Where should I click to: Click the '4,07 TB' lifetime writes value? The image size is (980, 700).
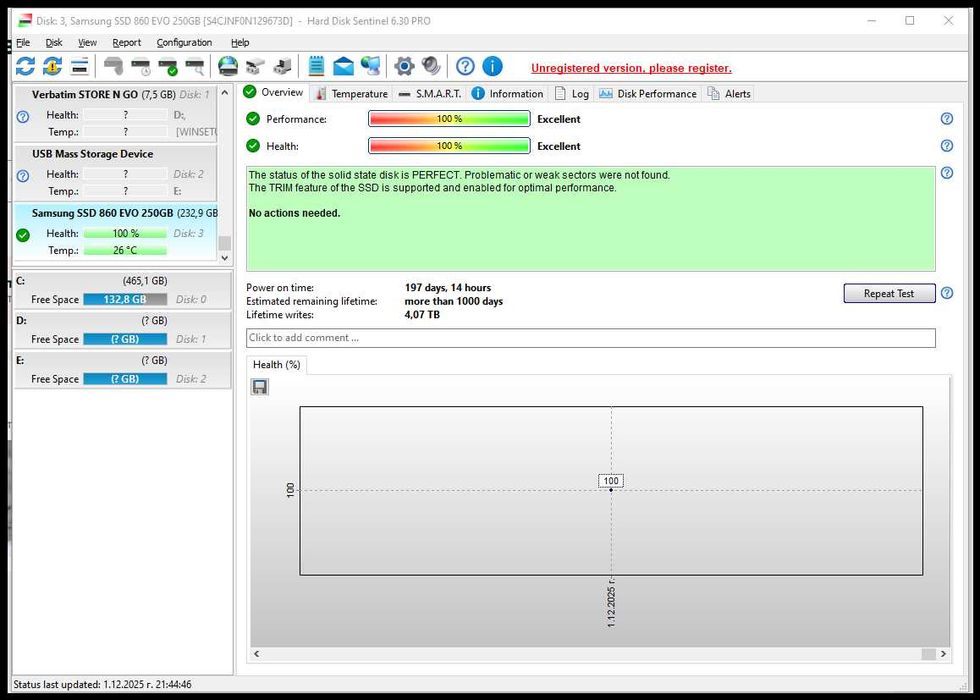tap(422, 314)
